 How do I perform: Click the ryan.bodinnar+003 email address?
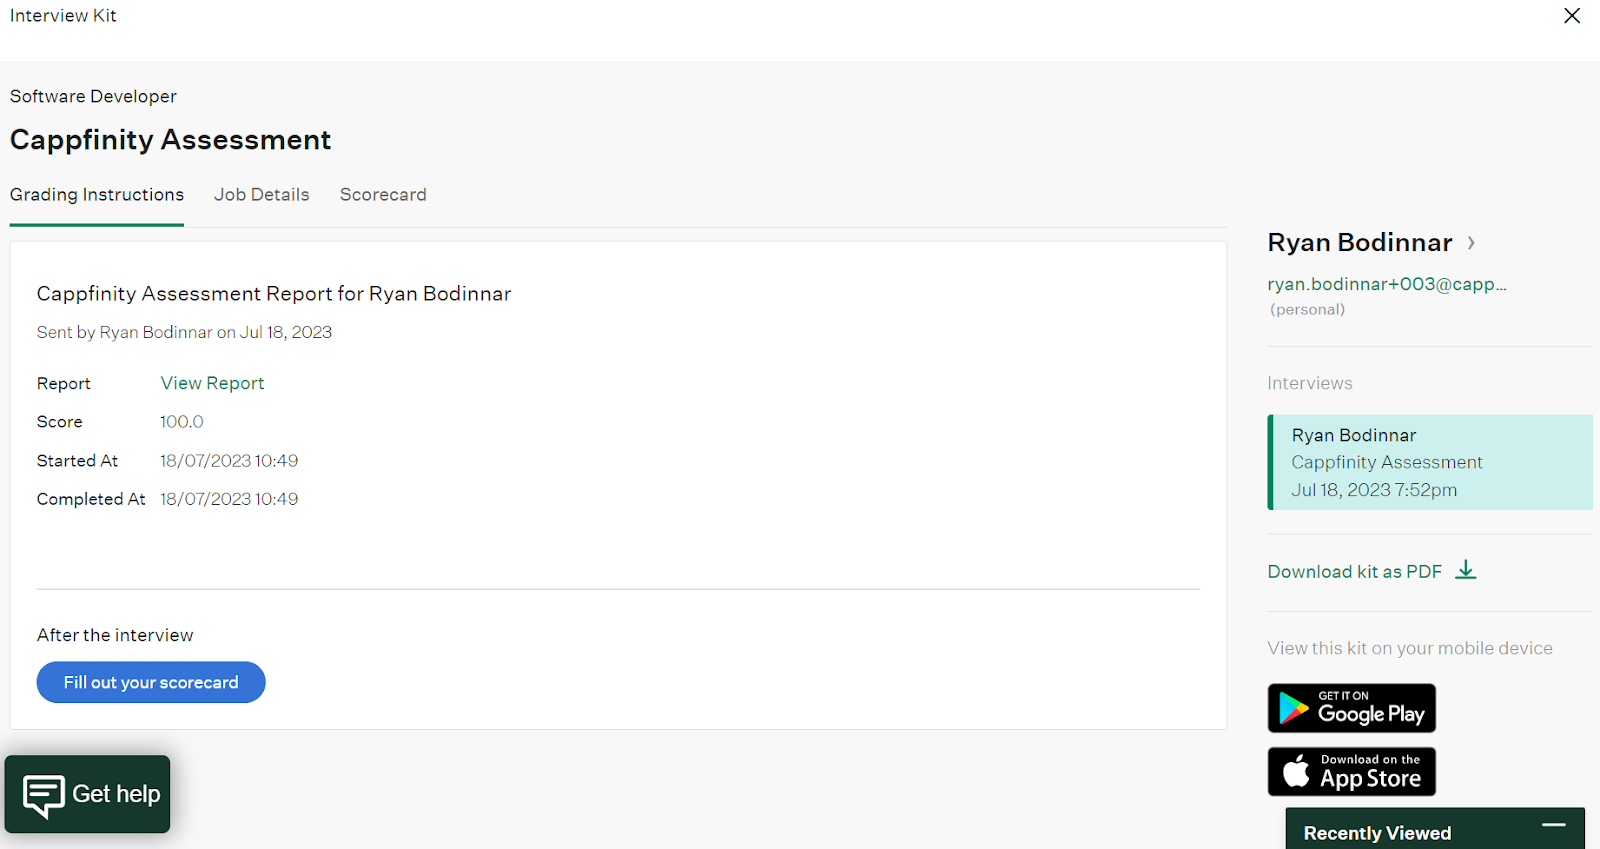point(1387,284)
